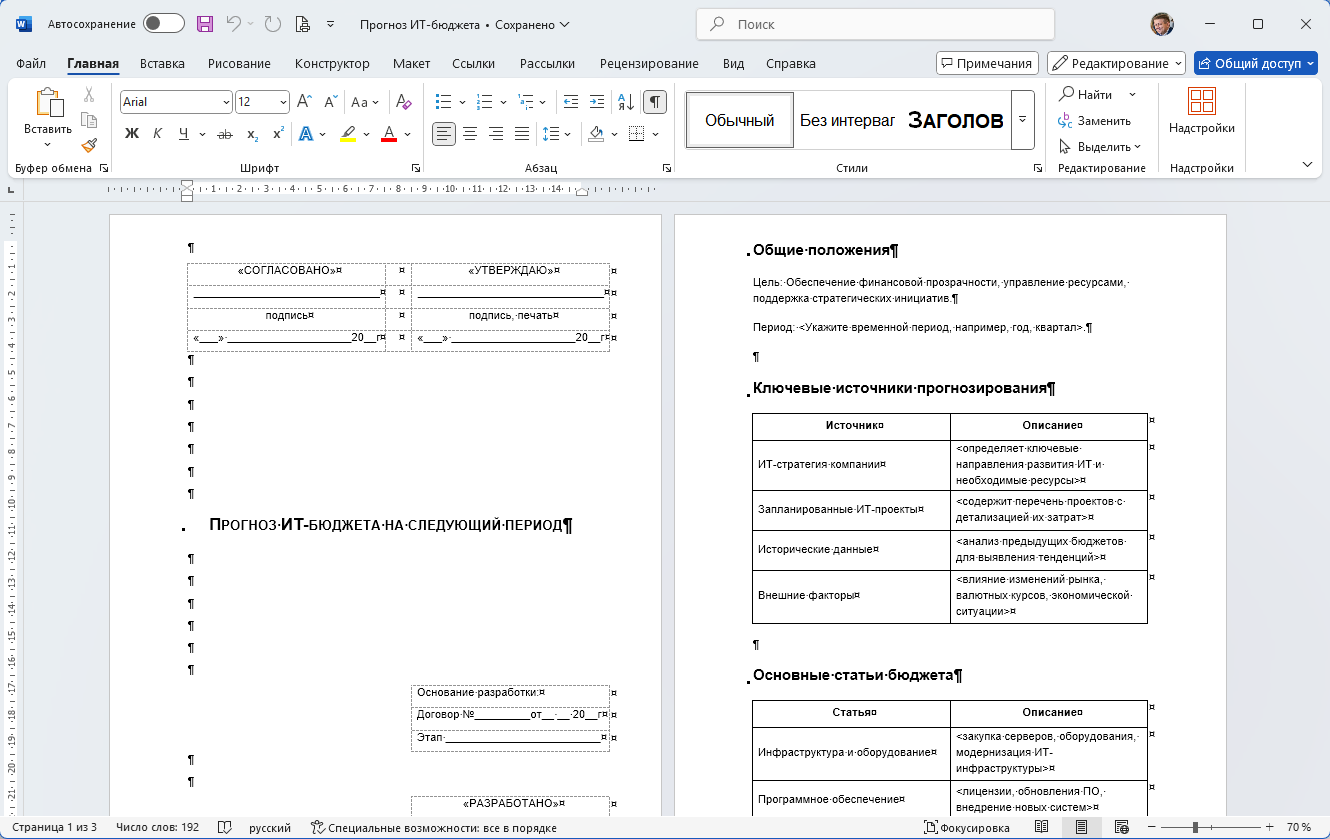Save the document with the floppy disk icon
The width and height of the screenshot is (1330, 839).
(x=205, y=24)
